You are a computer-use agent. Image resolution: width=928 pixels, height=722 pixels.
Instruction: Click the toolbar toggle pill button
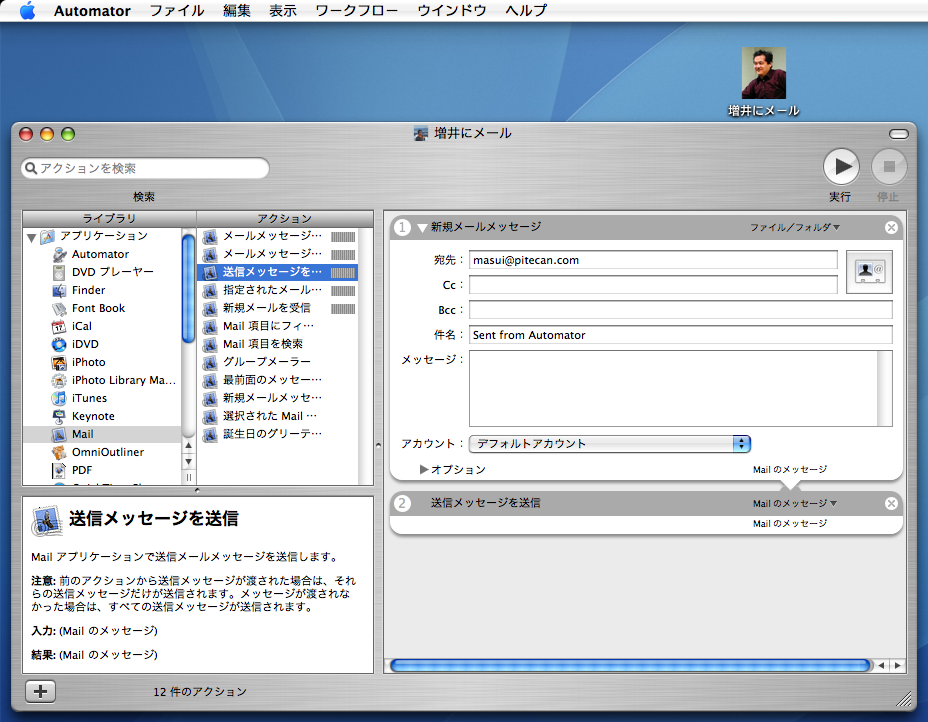click(x=898, y=134)
